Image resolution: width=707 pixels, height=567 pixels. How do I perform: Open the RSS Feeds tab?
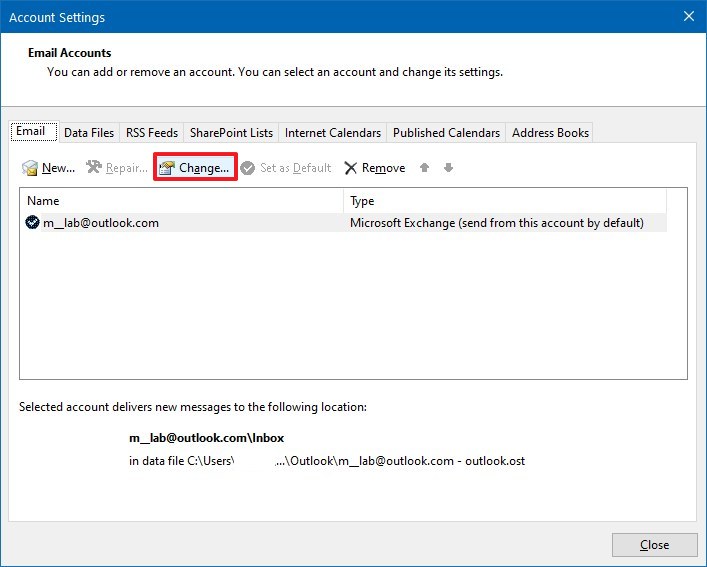point(152,133)
